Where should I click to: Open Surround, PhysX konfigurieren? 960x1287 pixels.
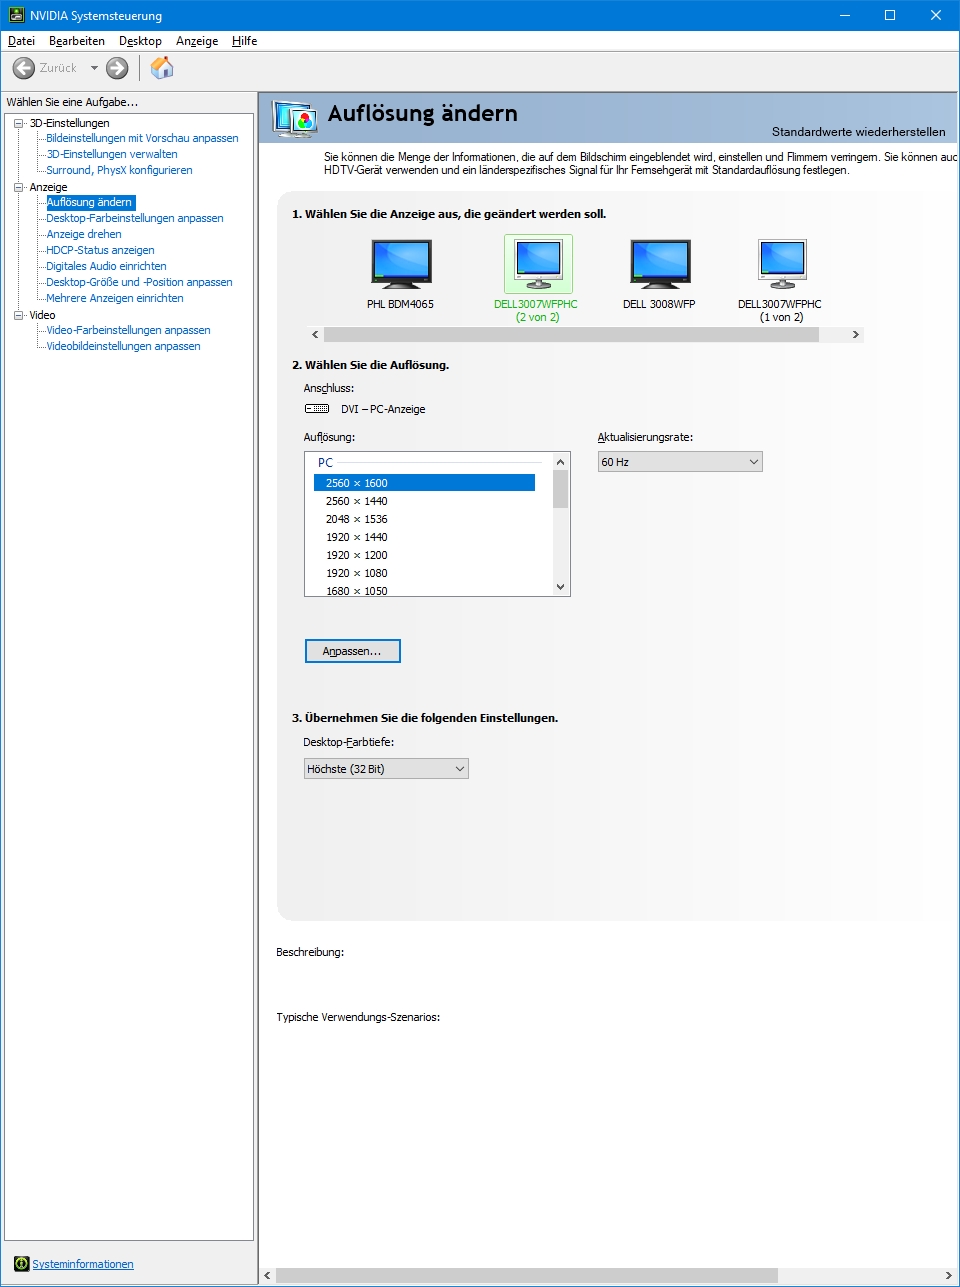point(119,170)
